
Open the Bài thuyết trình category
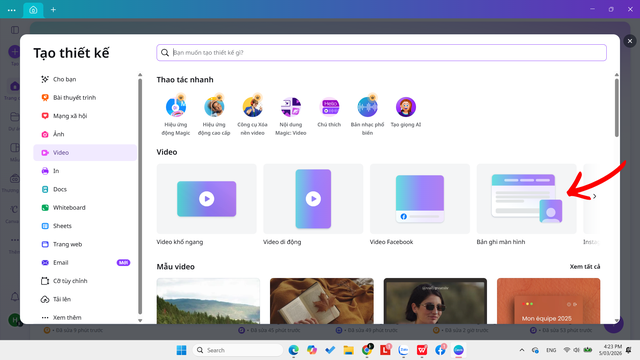(x=85, y=98)
